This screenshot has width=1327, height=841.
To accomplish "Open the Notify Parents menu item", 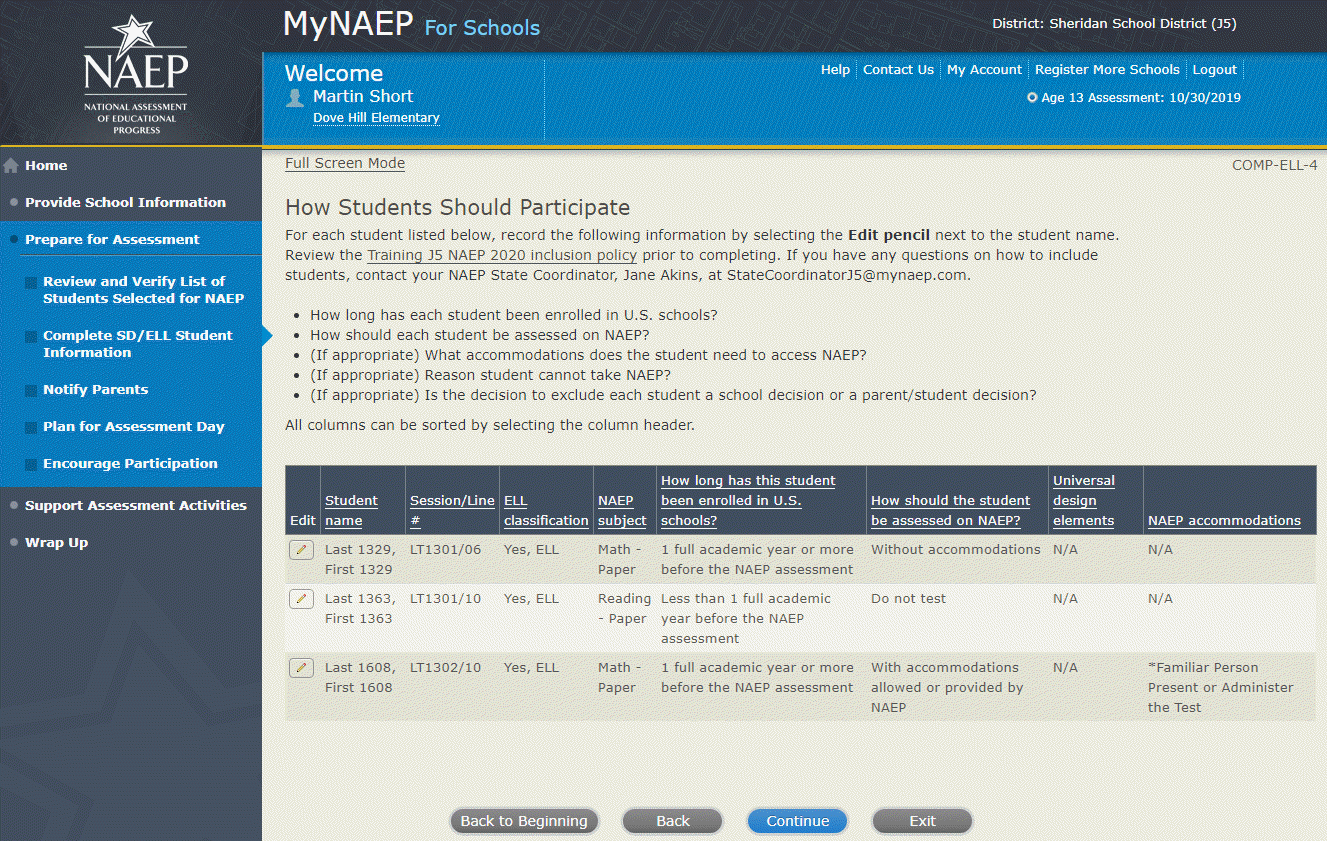I will [95, 389].
